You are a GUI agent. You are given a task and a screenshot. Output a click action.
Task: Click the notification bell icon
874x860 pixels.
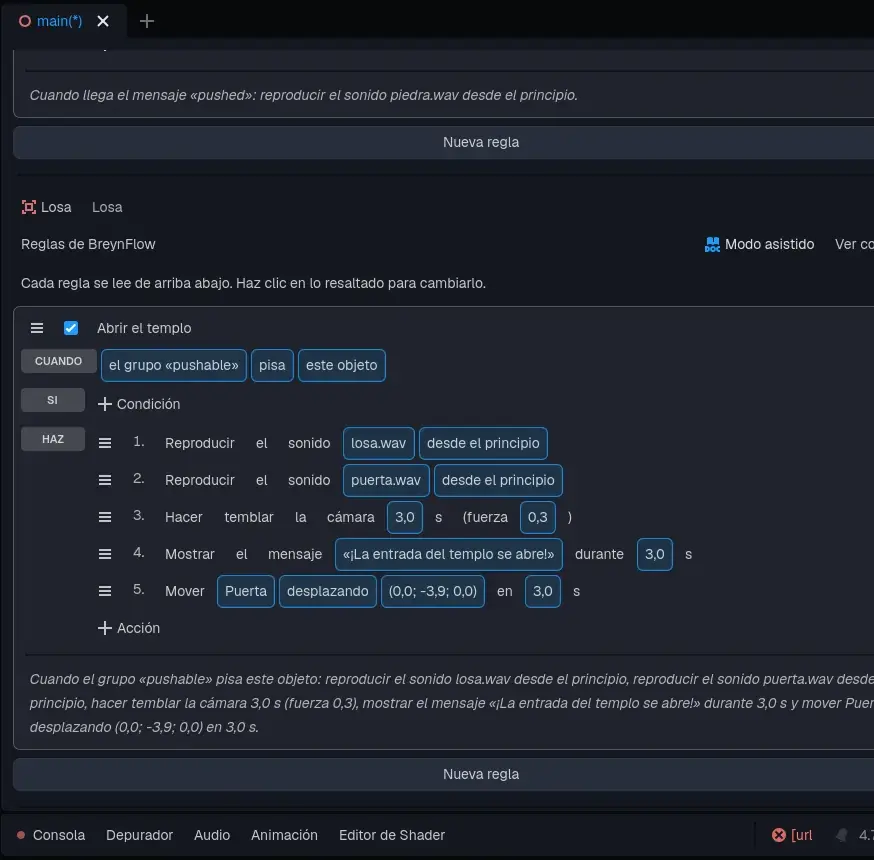coord(842,835)
